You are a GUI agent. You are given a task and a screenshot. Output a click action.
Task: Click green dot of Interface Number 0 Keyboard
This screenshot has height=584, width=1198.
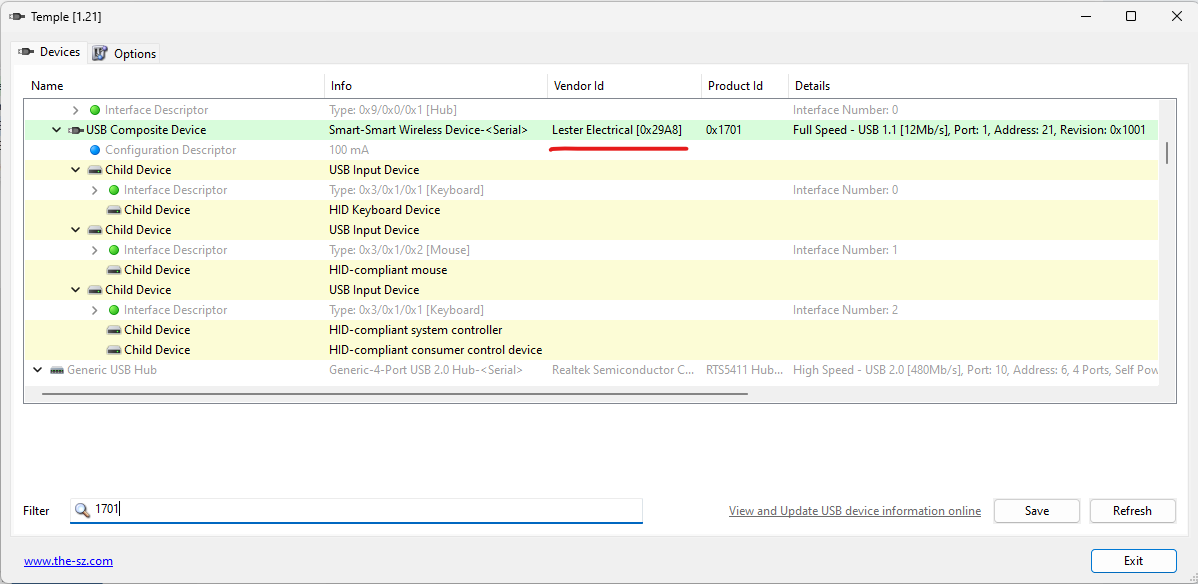point(114,190)
